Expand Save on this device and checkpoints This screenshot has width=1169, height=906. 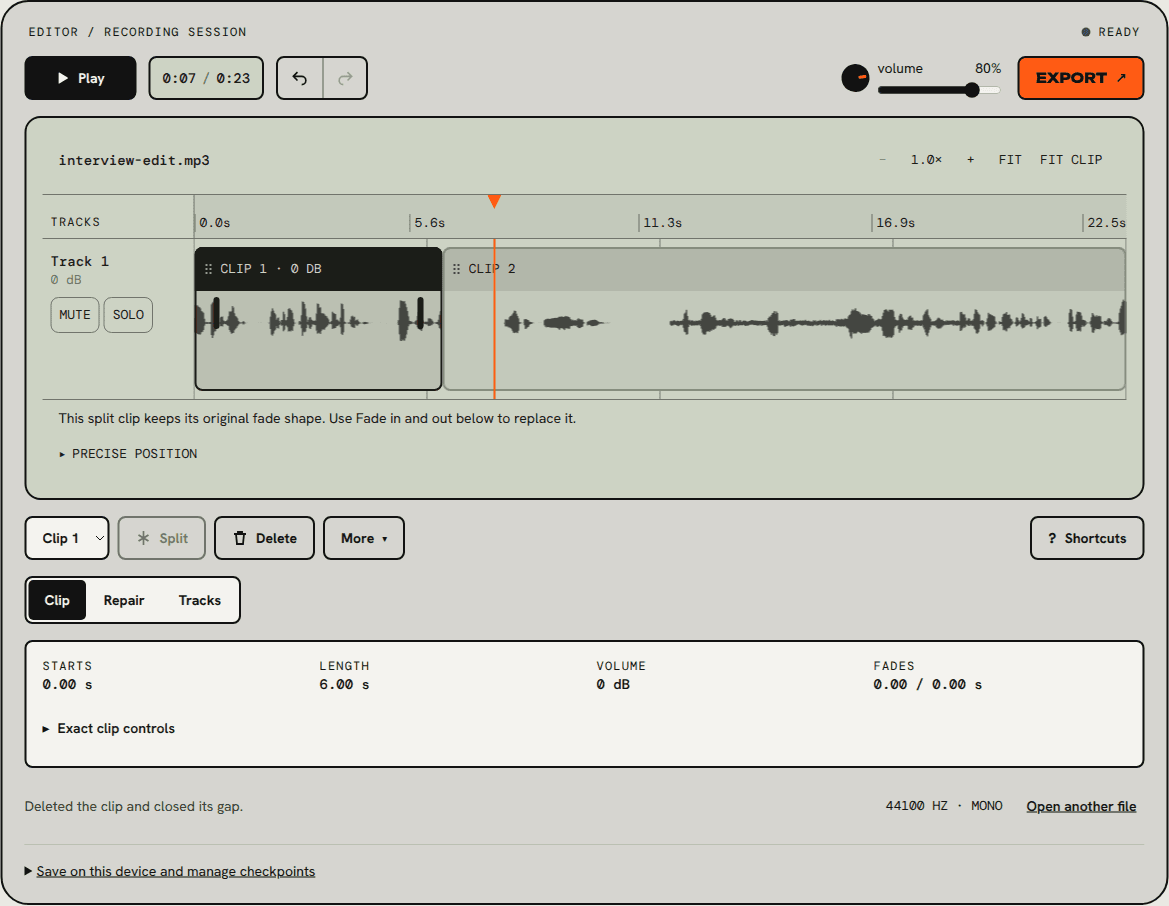click(x=170, y=871)
